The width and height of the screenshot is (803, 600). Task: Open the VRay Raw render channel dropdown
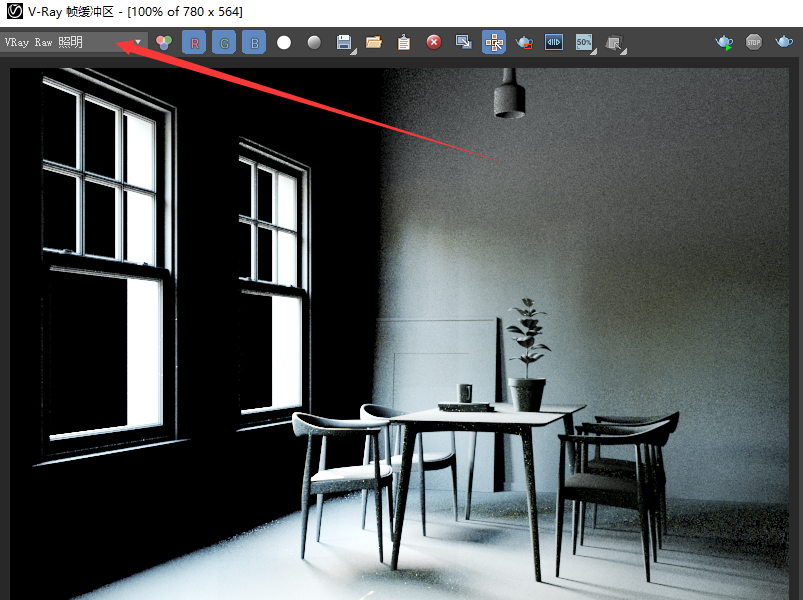[x=74, y=42]
